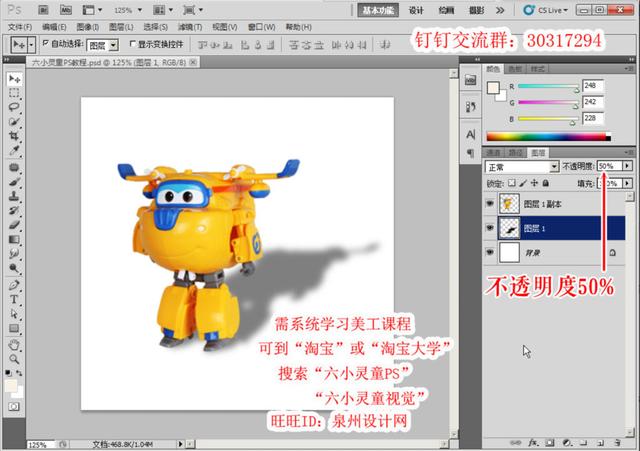Select the Eraser tool
The width and height of the screenshot is (640, 451).
14,225
